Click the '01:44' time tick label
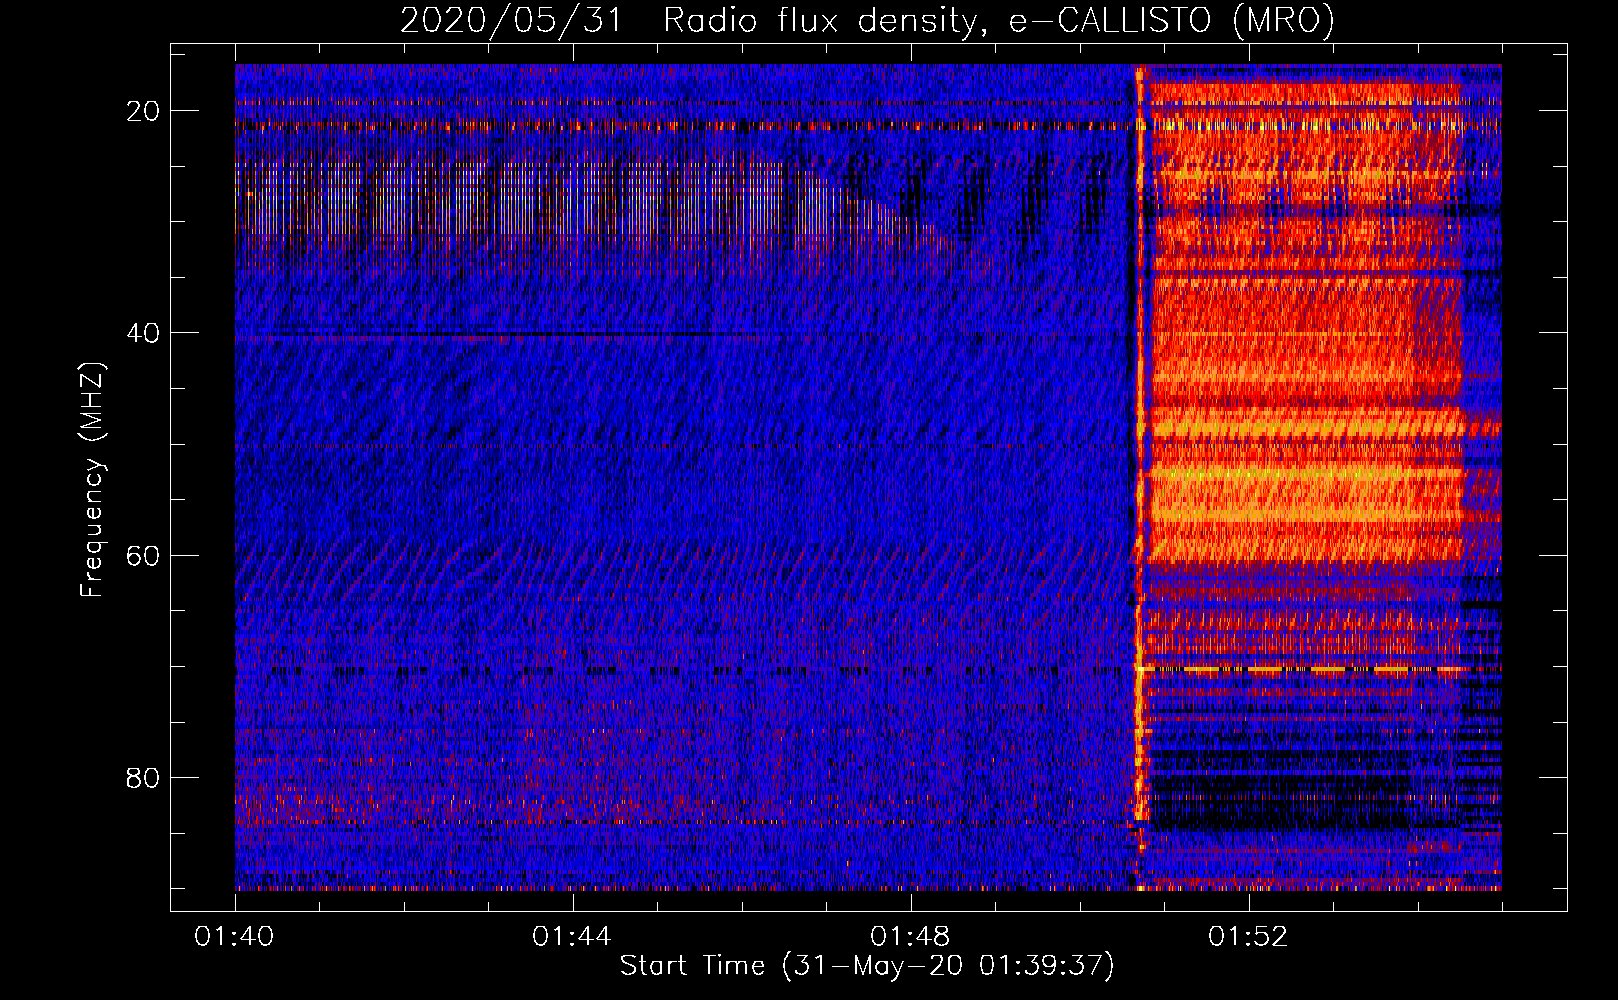The width and height of the screenshot is (1618, 1000). (x=572, y=937)
